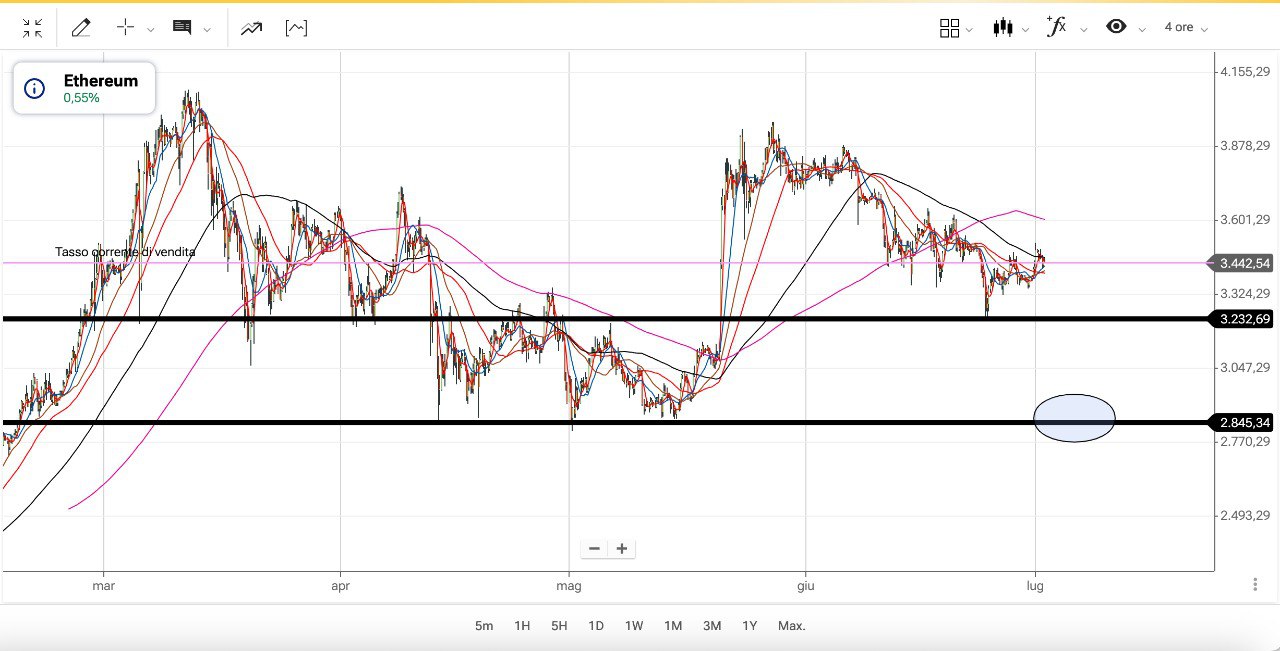Expand the 4 ore timeframe dropdown
Image resolution: width=1280 pixels, height=651 pixels.
pos(1186,28)
